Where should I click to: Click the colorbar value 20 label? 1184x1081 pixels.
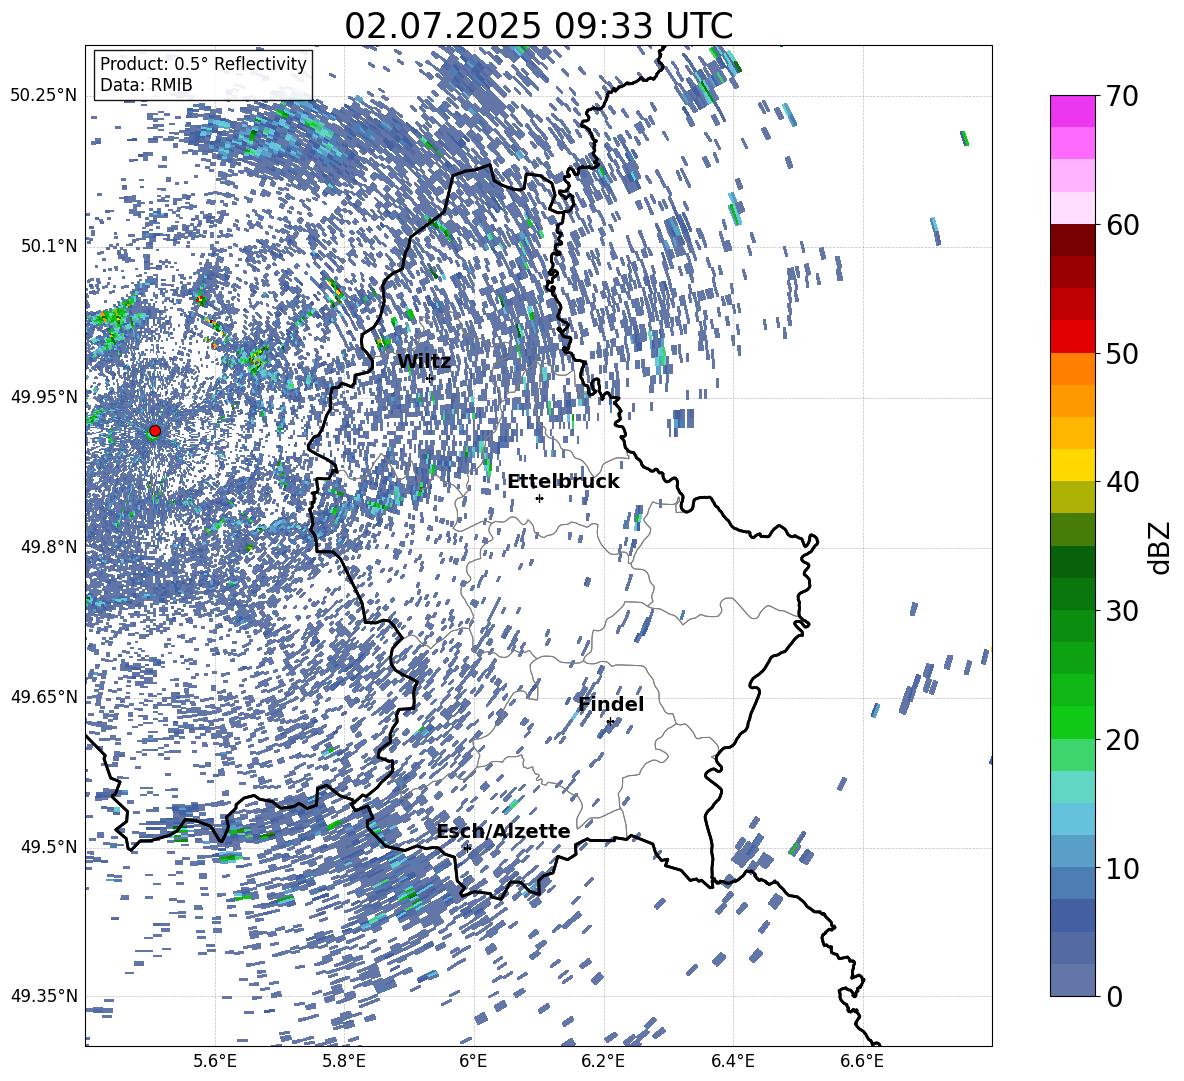coord(1122,740)
